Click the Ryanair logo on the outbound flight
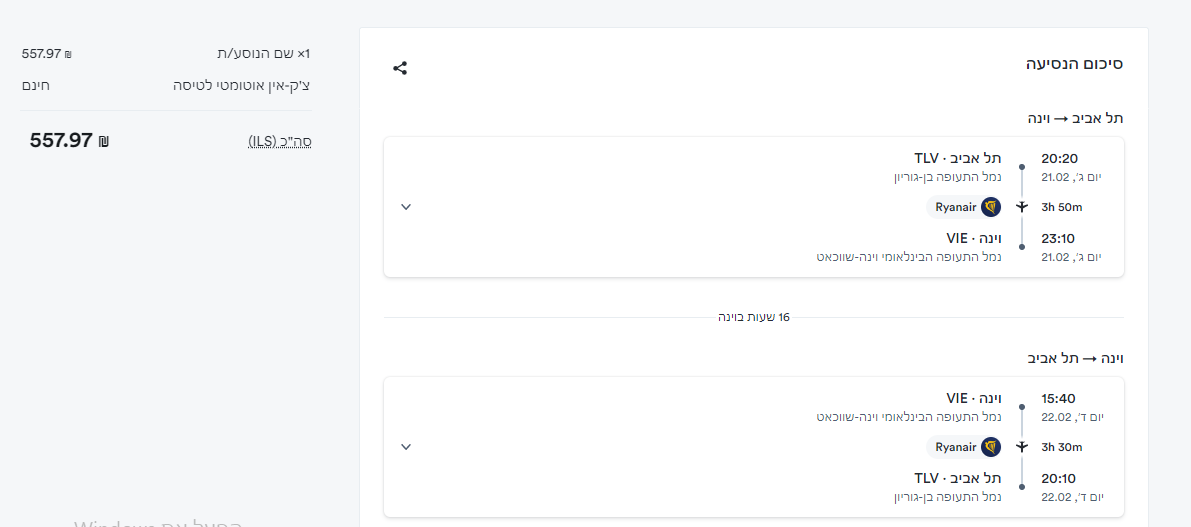 click(x=991, y=207)
